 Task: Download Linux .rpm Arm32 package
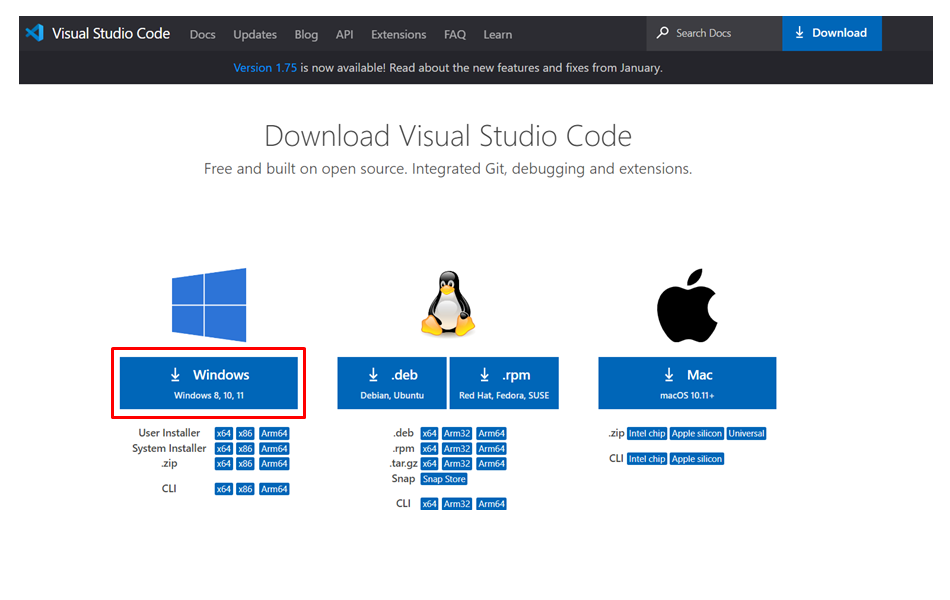tap(457, 448)
